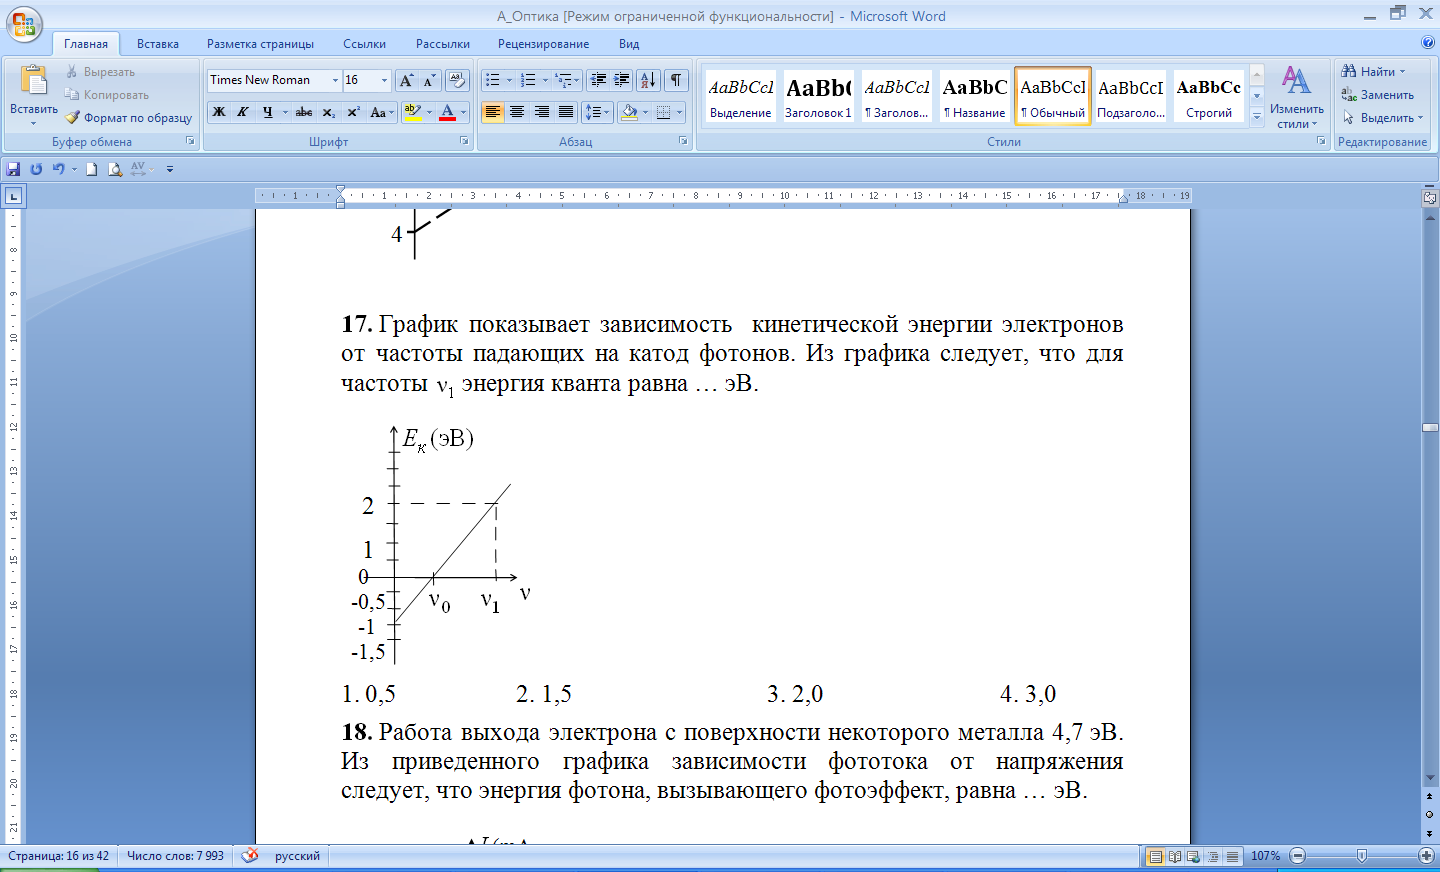Click Replace (Заменить) button
The height and width of the screenshot is (872, 1440).
(x=1378, y=95)
